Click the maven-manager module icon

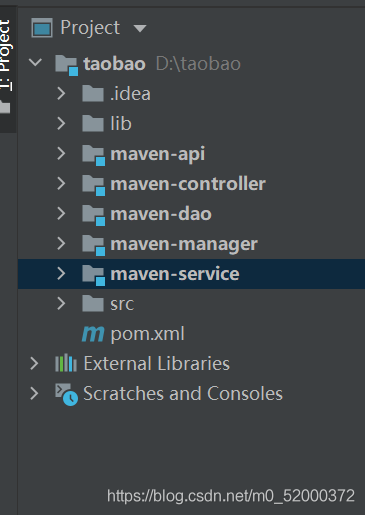(x=94, y=245)
